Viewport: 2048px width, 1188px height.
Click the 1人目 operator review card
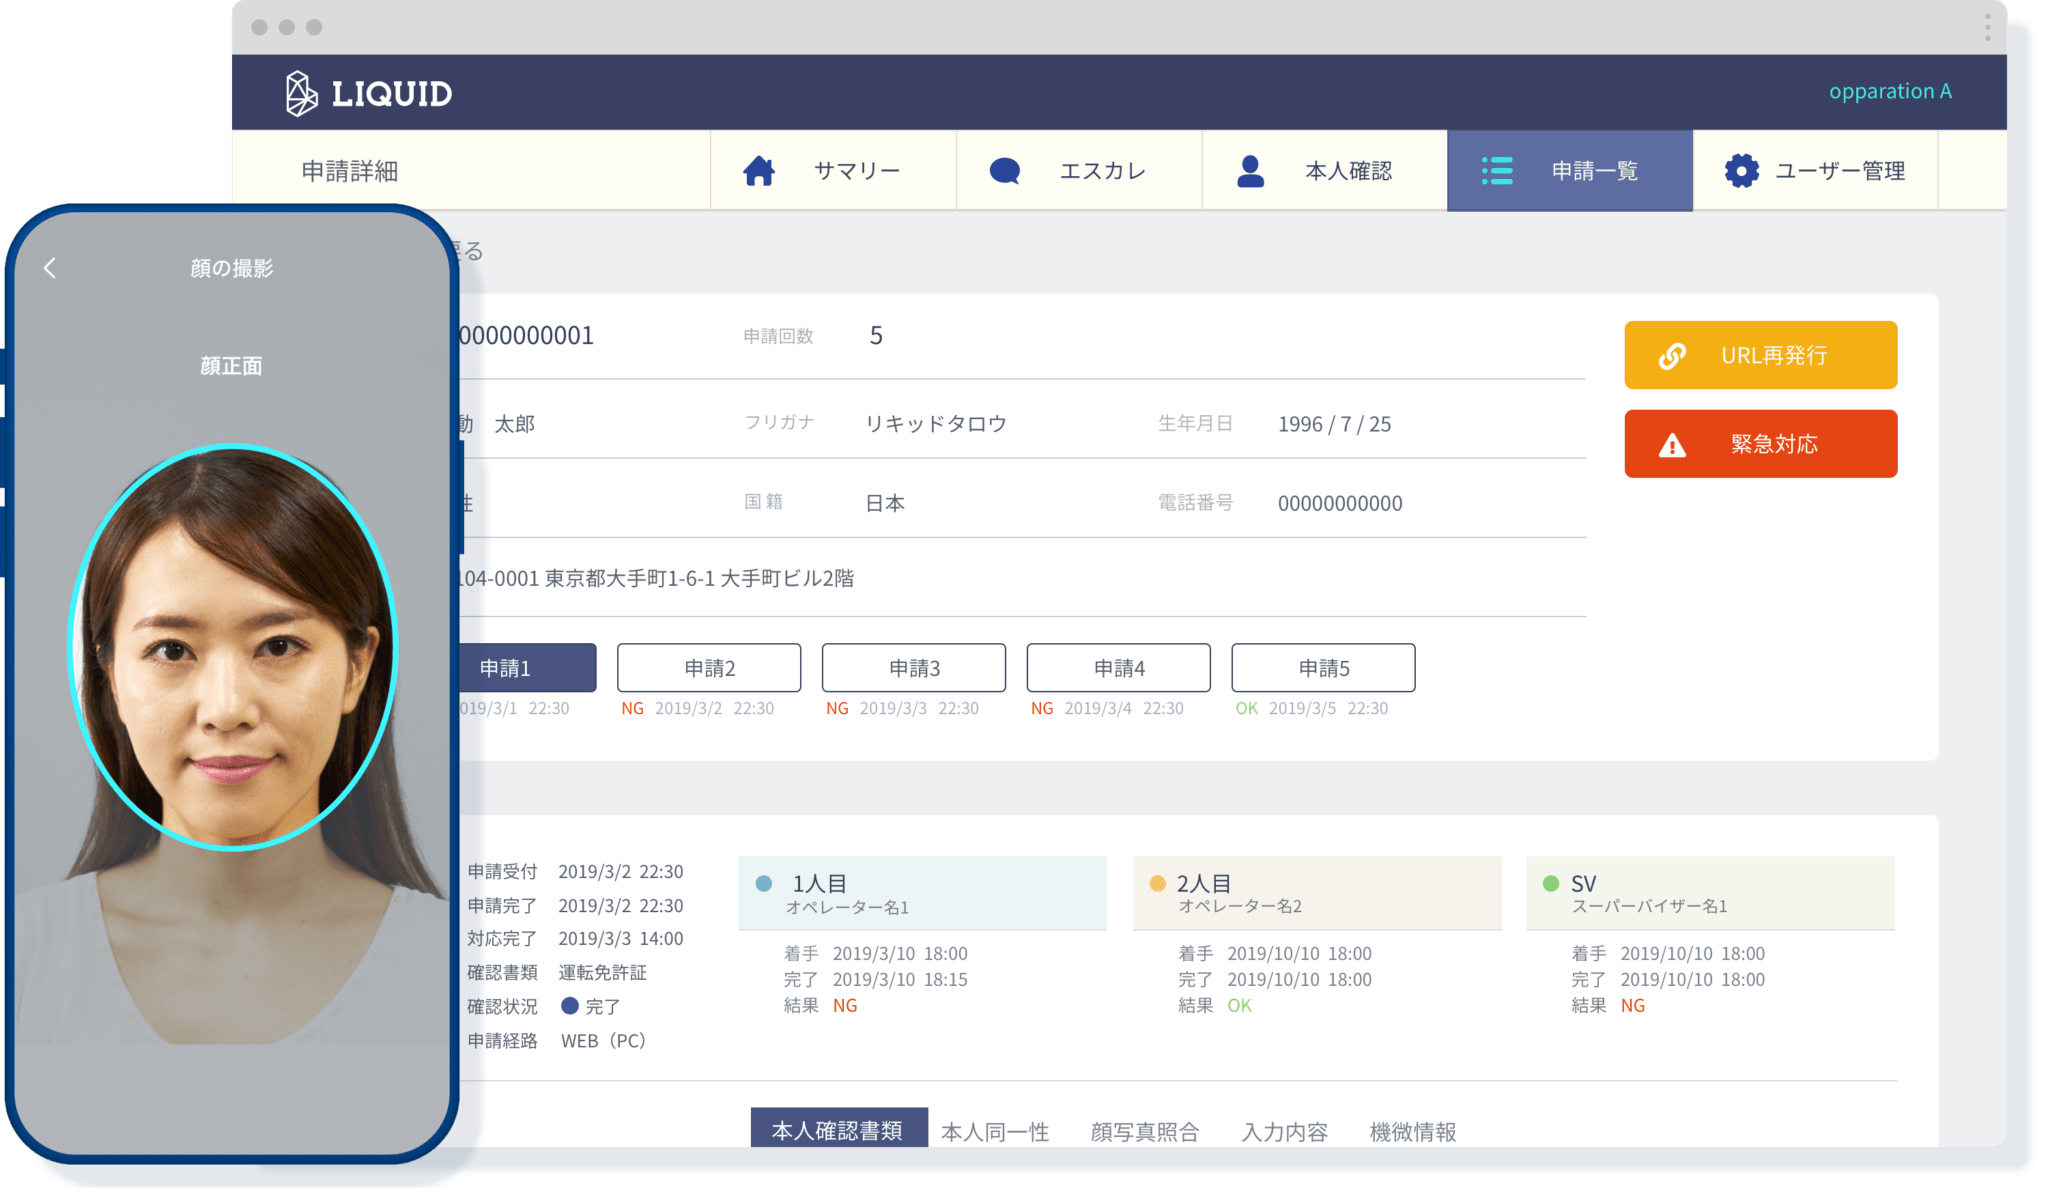coord(922,893)
